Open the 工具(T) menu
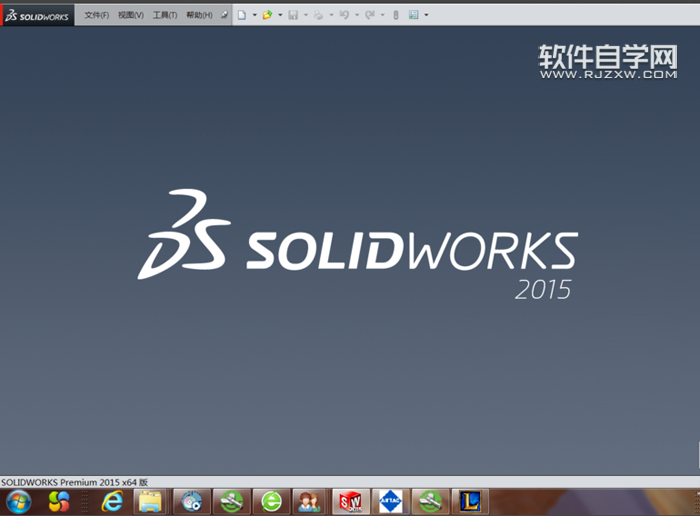This screenshot has height=516, width=700. click(165, 16)
